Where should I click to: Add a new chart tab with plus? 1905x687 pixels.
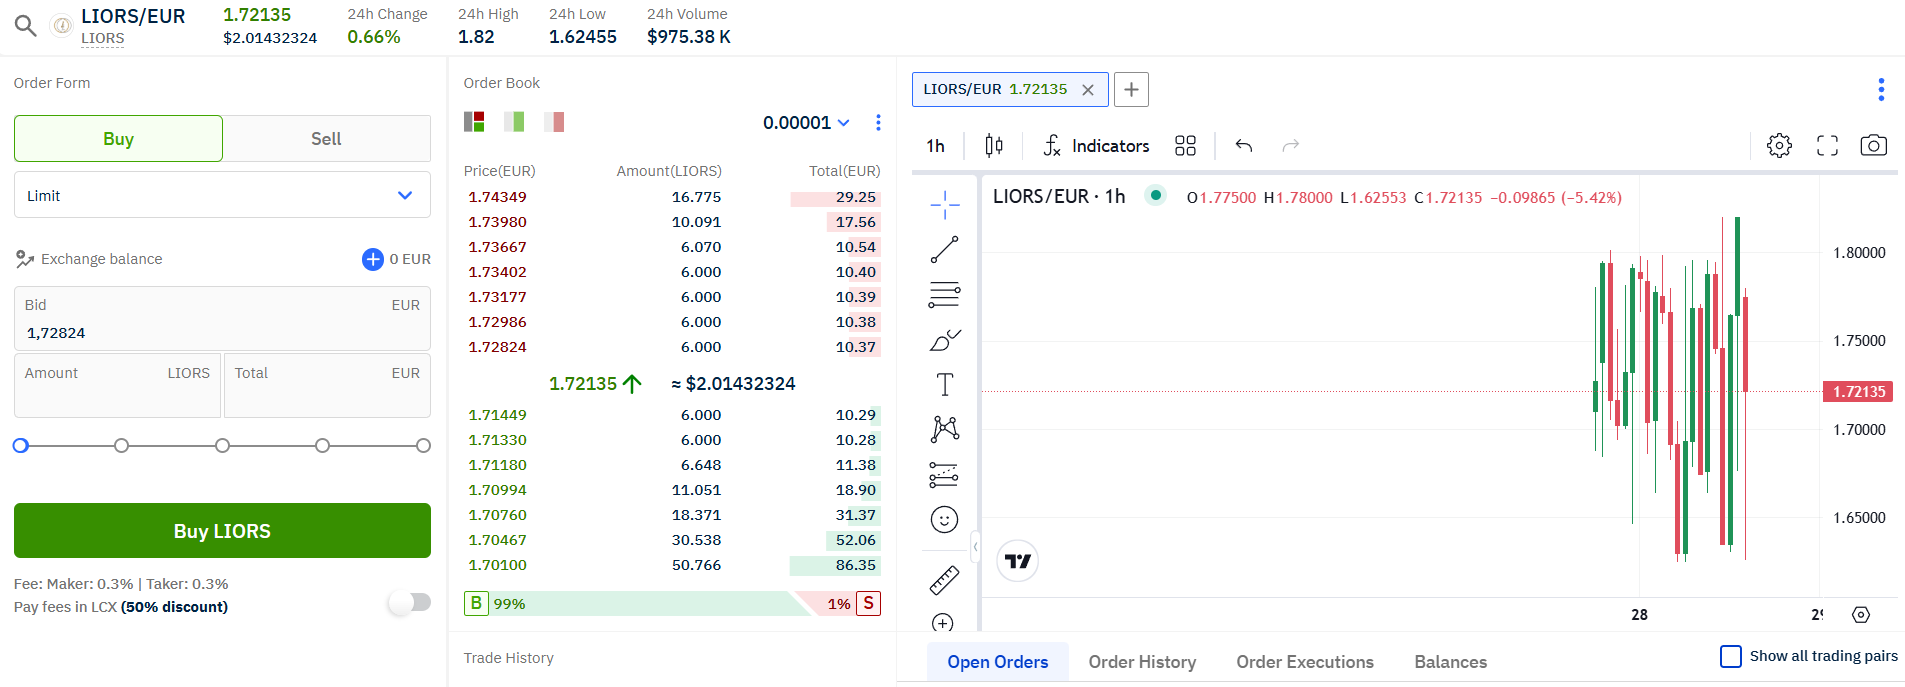1131,89
